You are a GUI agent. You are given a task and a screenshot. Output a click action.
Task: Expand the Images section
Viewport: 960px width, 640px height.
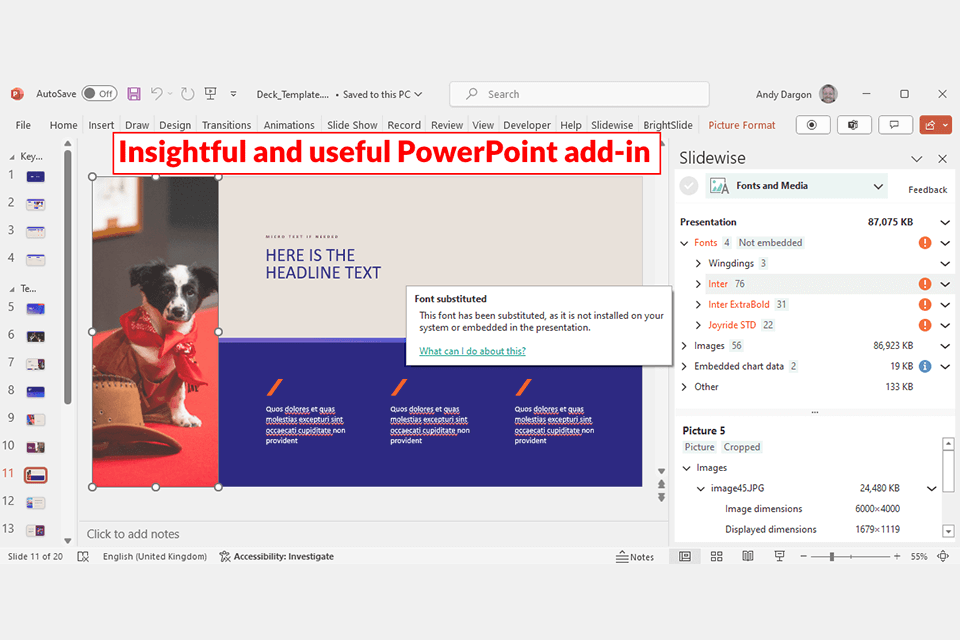(684, 346)
